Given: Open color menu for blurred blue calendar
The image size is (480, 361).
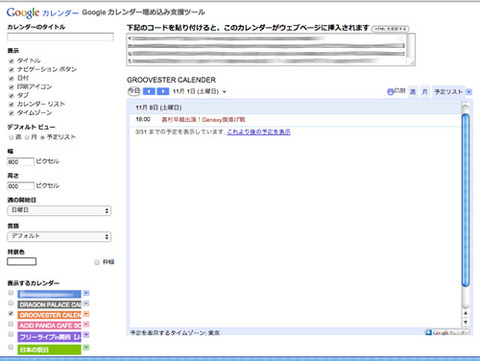Looking at the screenshot, I should pos(86,293).
